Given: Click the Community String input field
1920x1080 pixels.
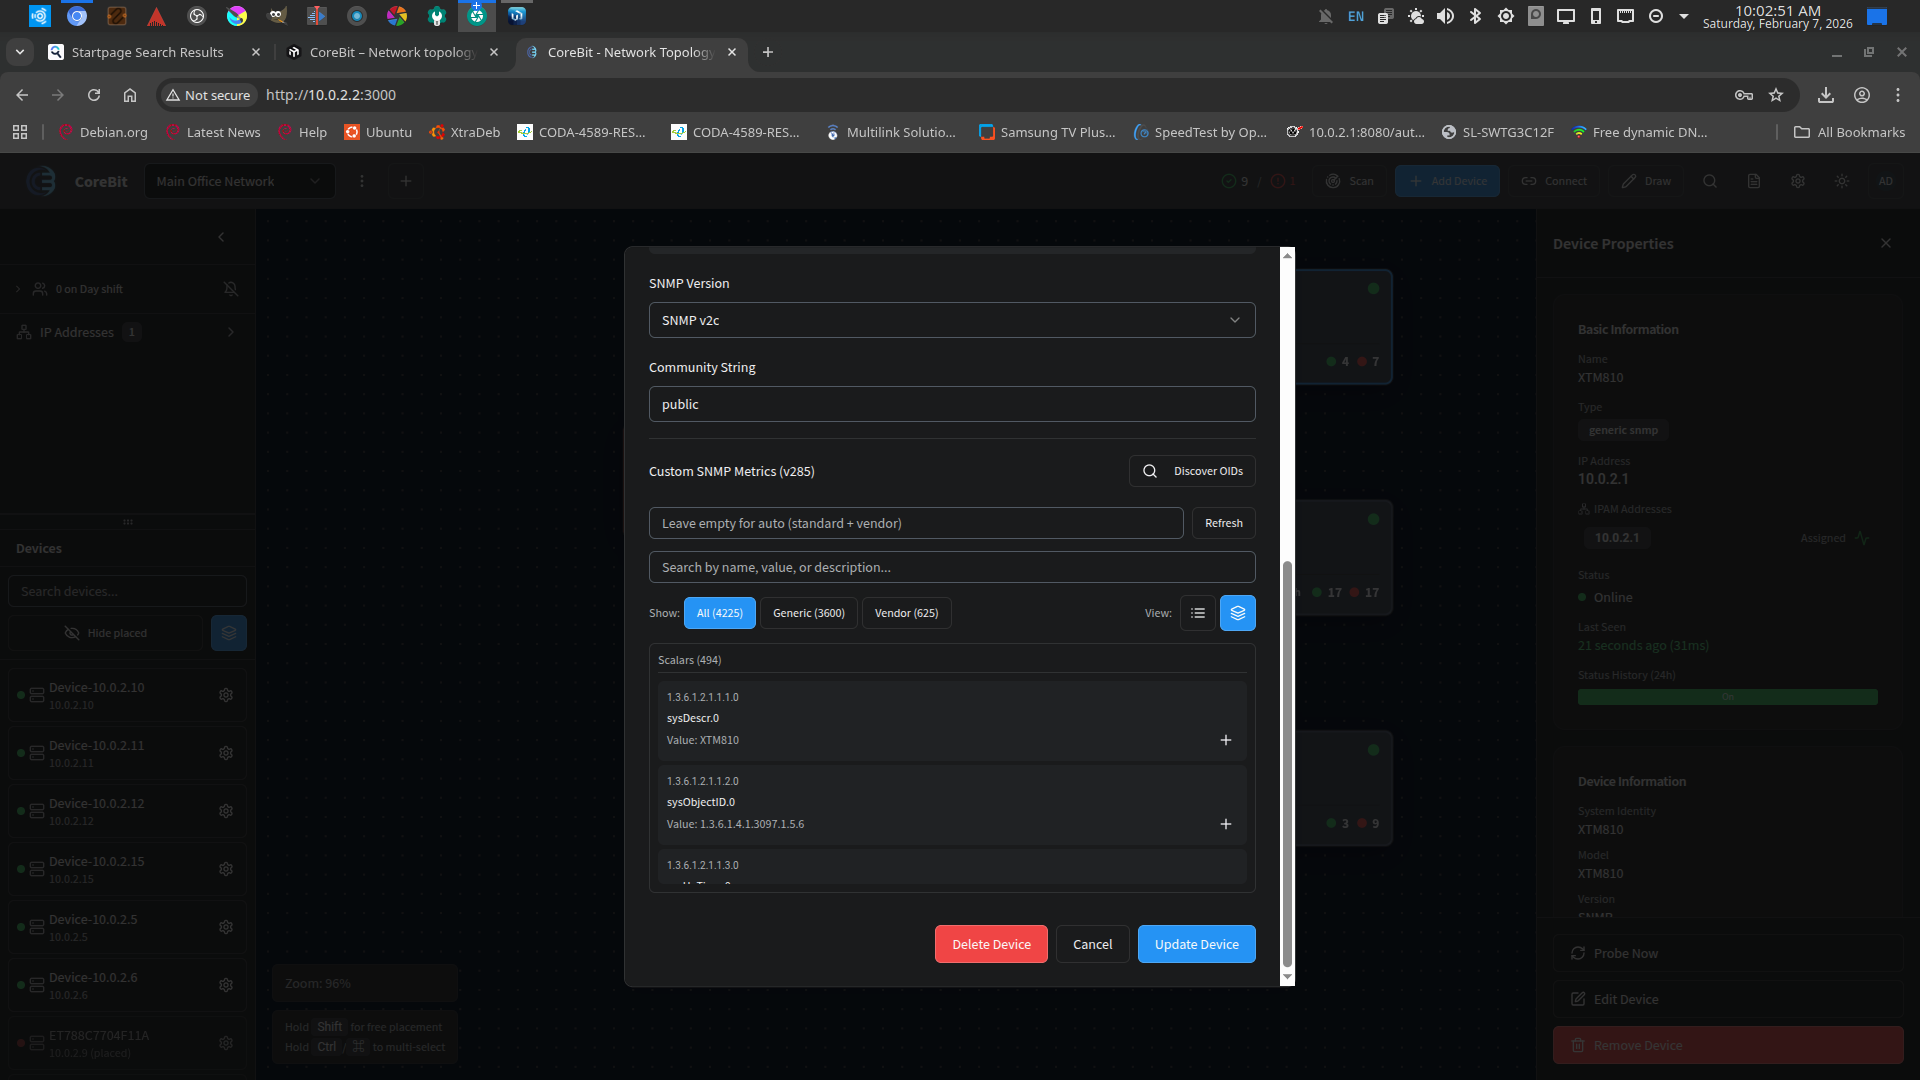Looking at the screenshot, I should (951, 404).
